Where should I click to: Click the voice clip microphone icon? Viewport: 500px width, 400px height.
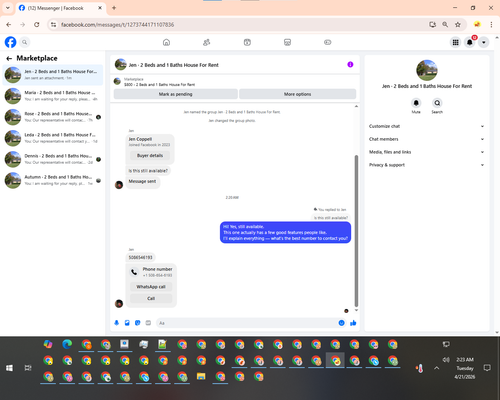pos(117,323)
